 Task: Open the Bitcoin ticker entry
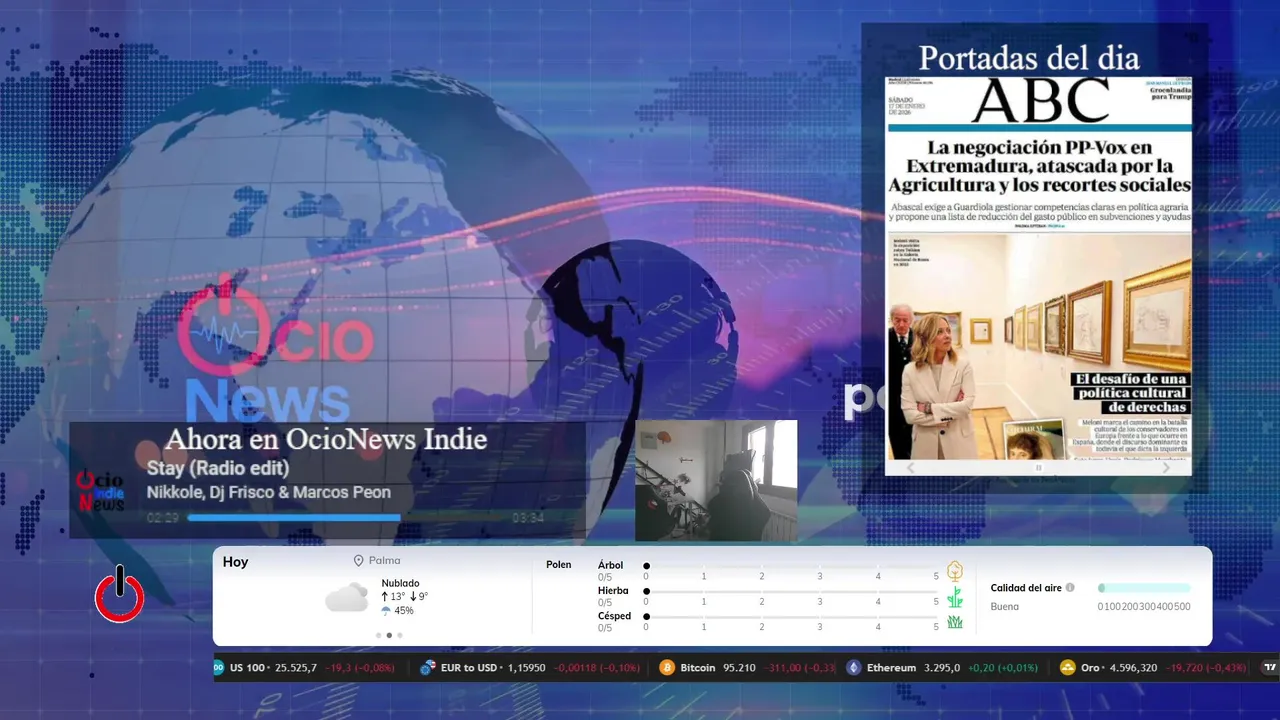748,668
